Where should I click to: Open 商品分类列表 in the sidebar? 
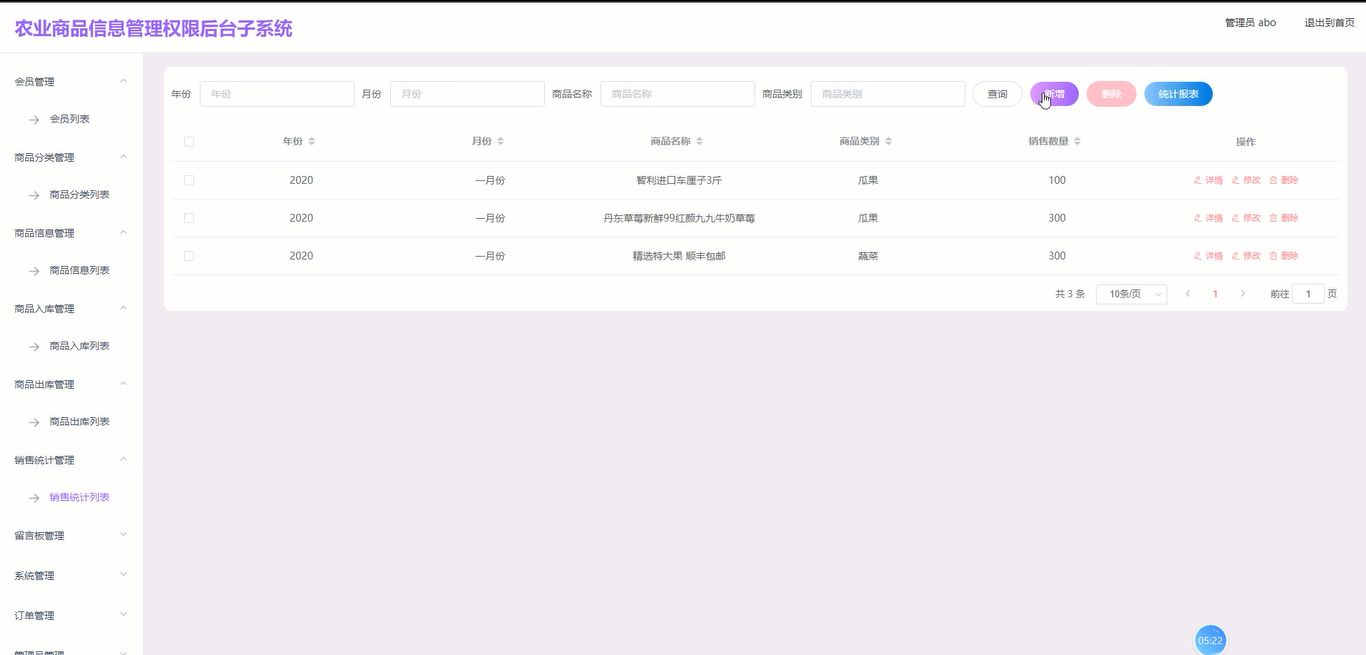80,195
